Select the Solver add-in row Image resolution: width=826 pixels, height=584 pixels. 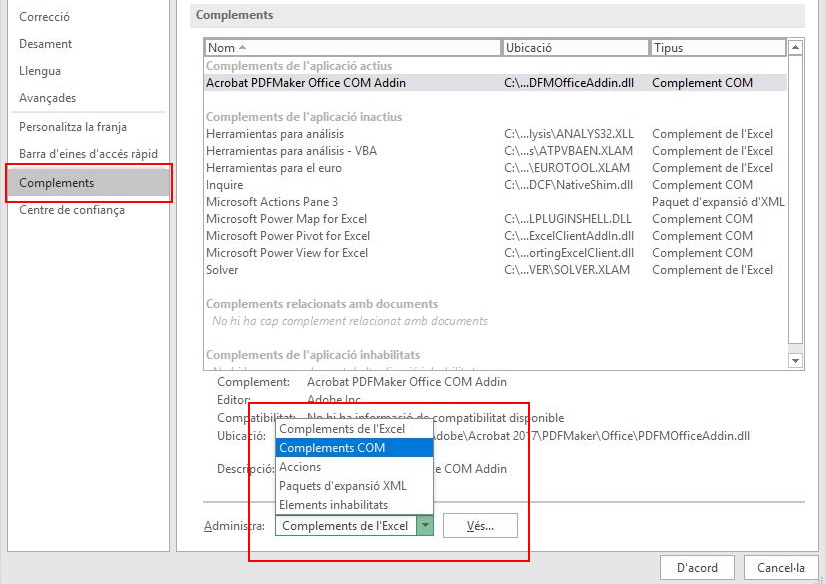coord(223,270)
